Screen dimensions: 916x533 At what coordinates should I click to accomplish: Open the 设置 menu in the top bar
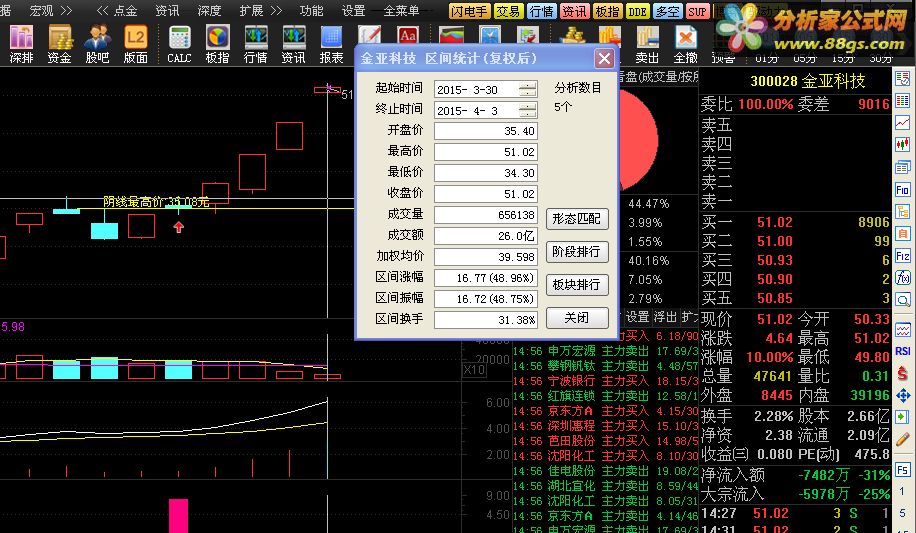[353, 11]
